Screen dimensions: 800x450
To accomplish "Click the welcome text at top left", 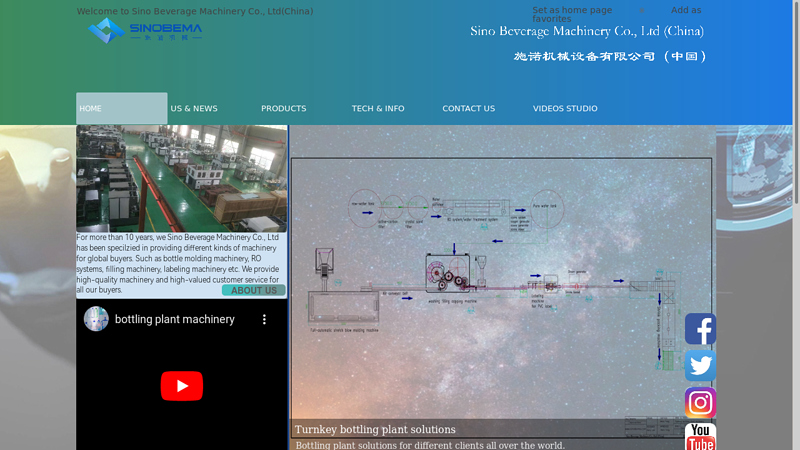I will click(195, 11).
